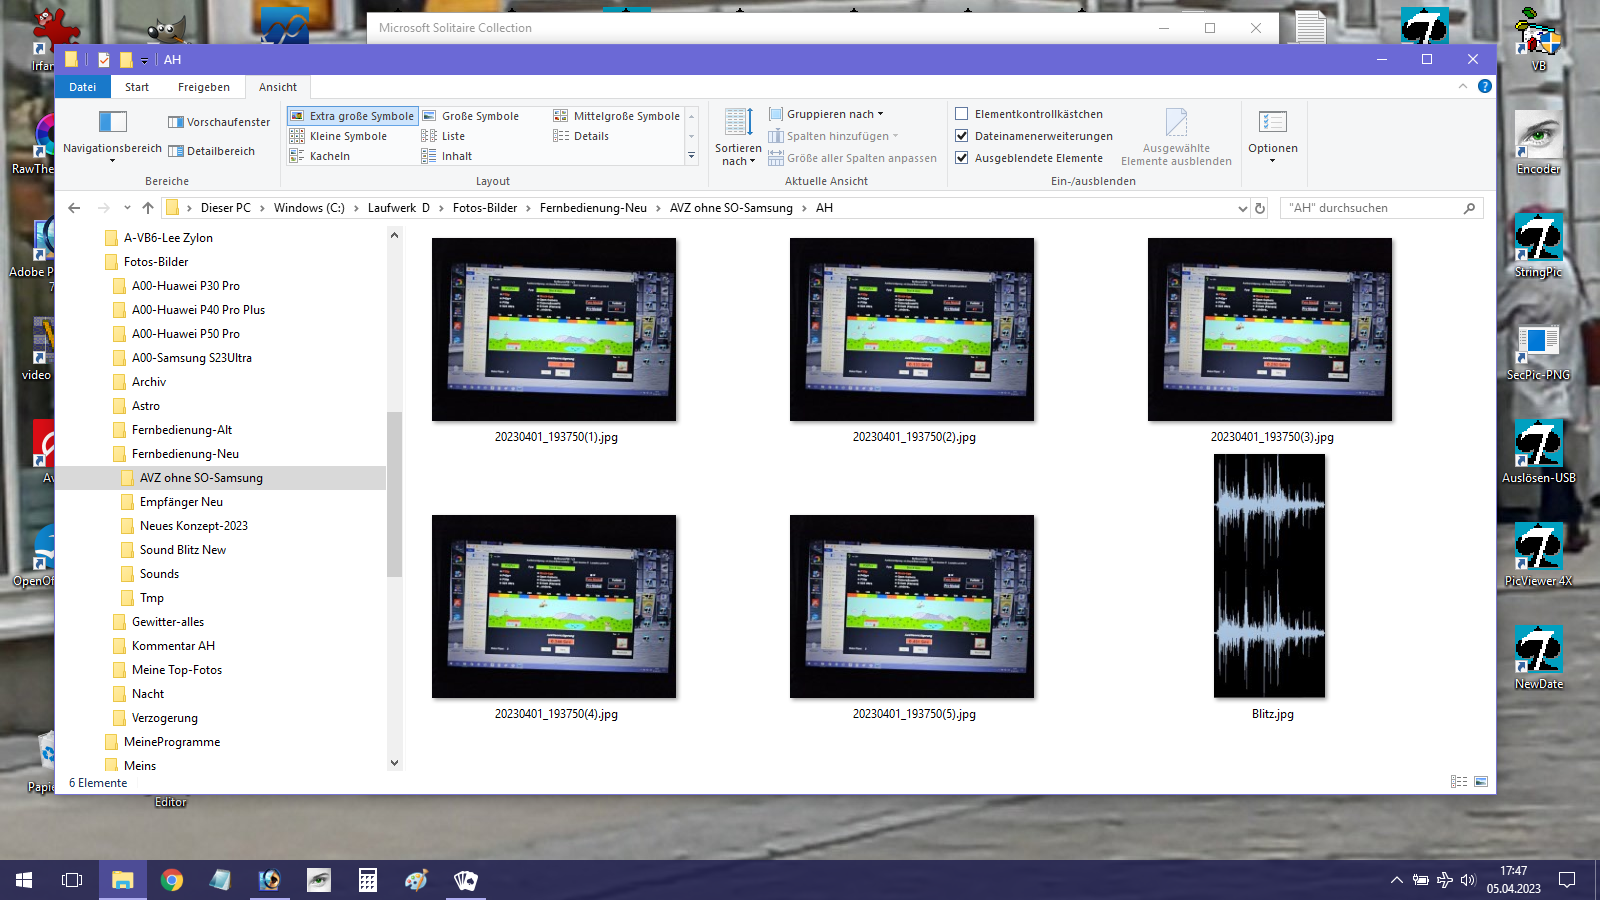The image size is (1600, 900).
Task: Uncheck Ausgeblendete Elemente checkbox
Action: [962, 158]
